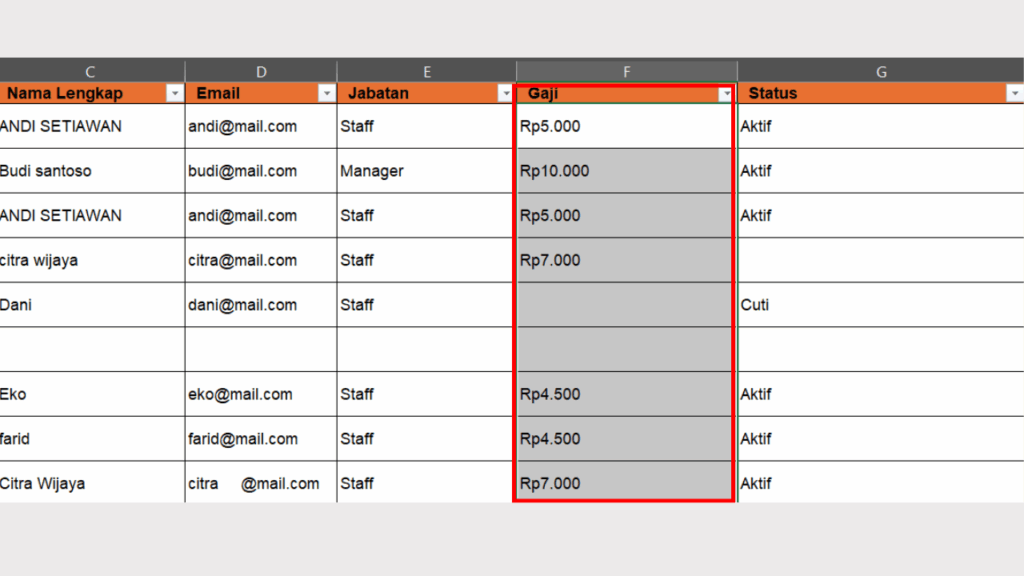Viewport: 1024px width, 576px height.
Task: Click the dani@mail.com cell
Action: click(260, 305)
